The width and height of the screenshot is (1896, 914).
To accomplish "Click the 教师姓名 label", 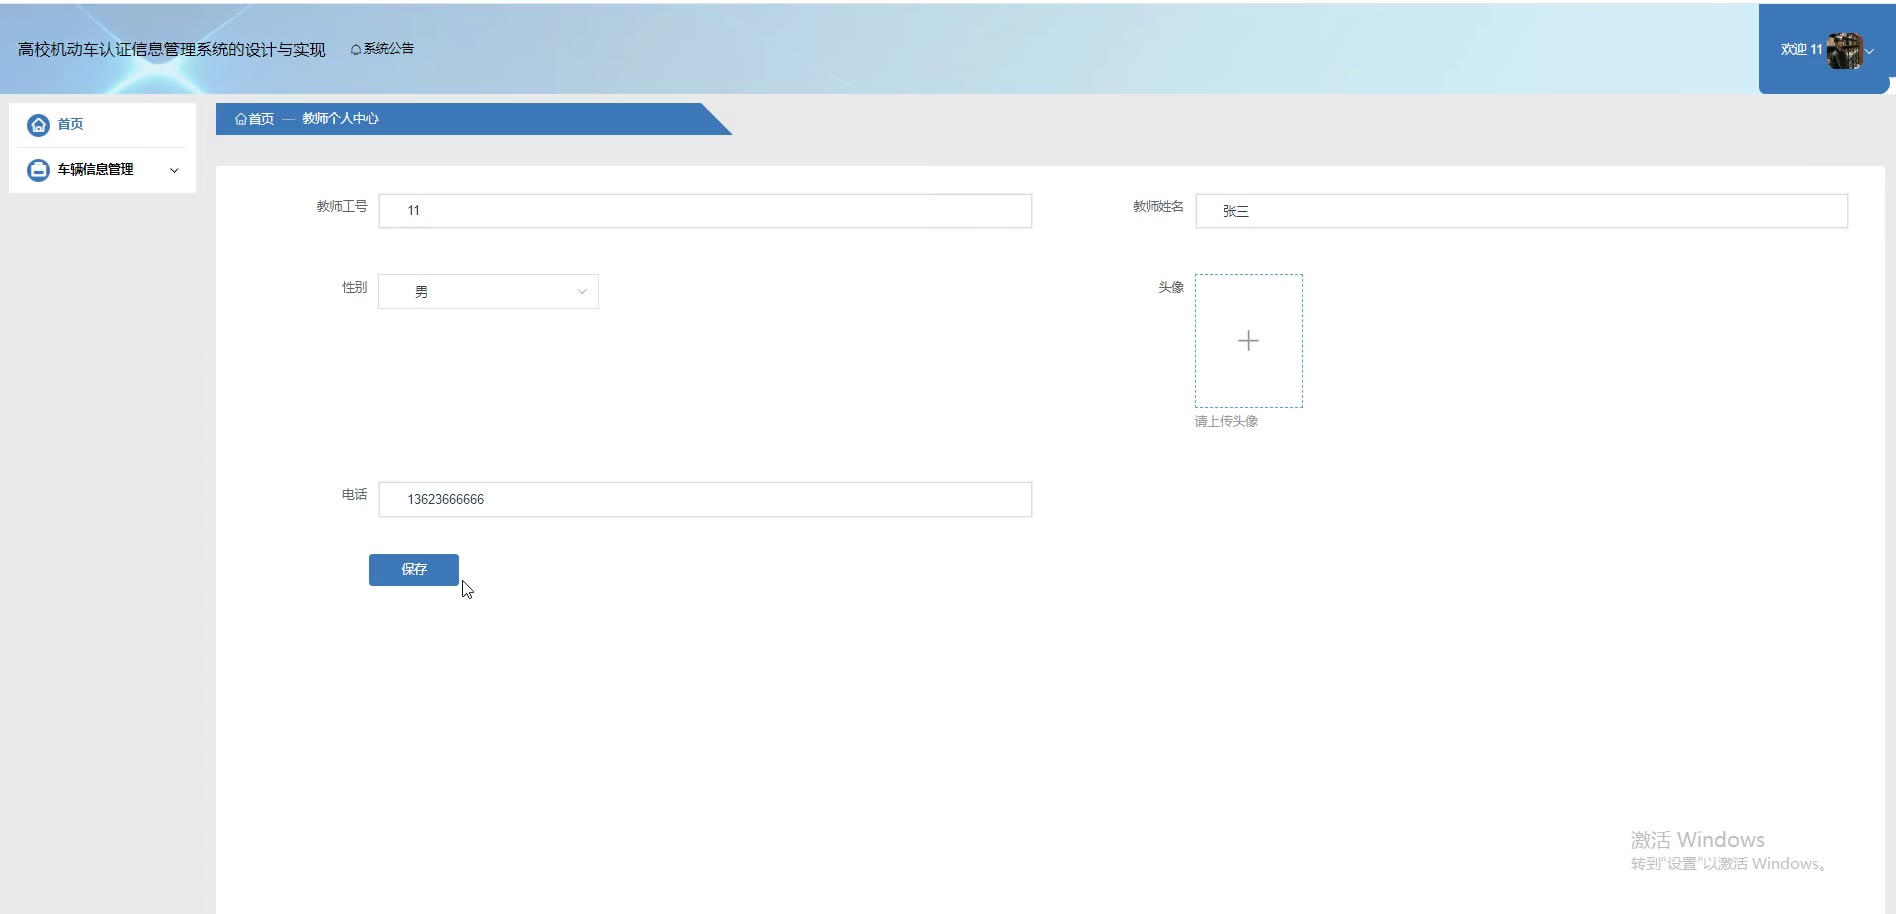I will 1158,206.
